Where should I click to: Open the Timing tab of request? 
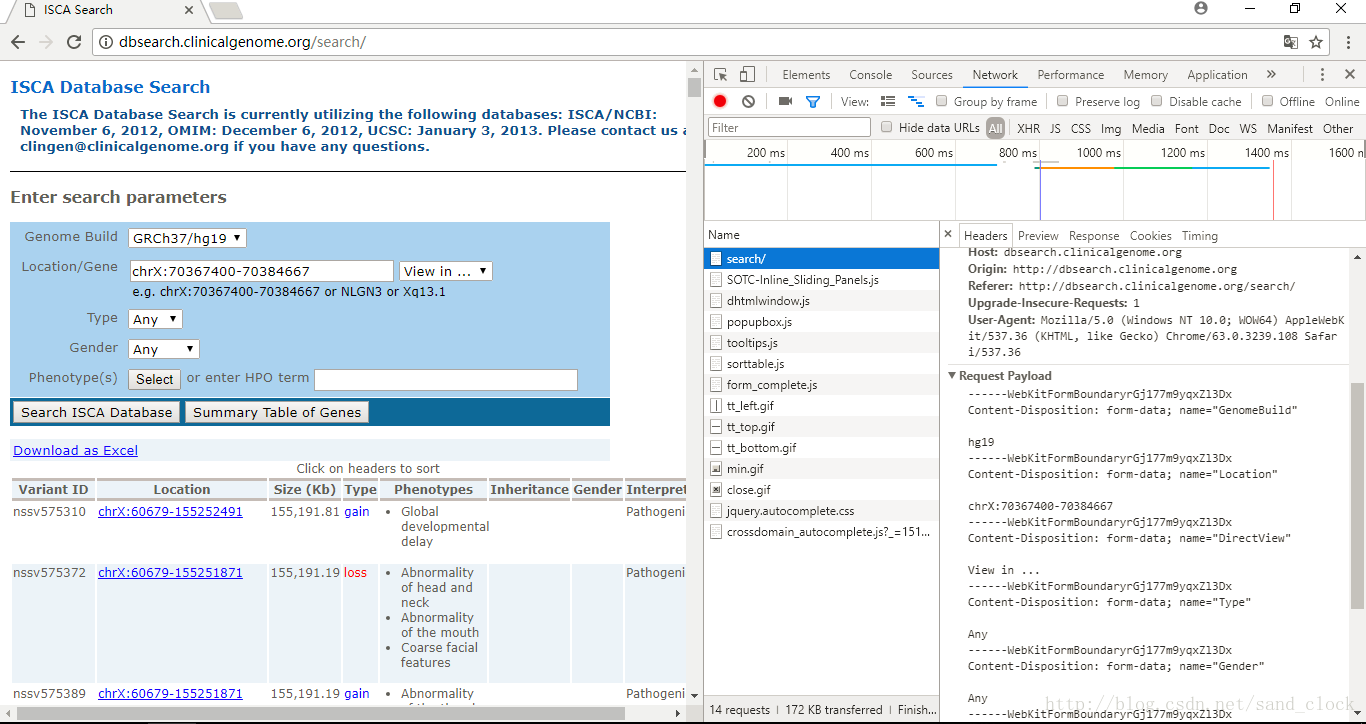[1200, 236]
